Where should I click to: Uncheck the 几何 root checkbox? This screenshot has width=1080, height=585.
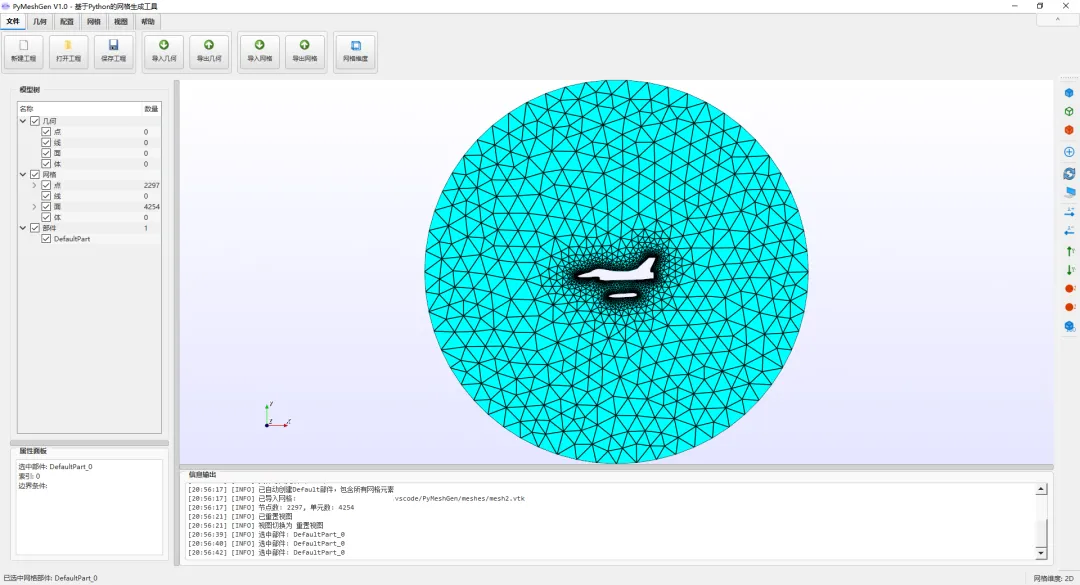[x=35, y=121]
